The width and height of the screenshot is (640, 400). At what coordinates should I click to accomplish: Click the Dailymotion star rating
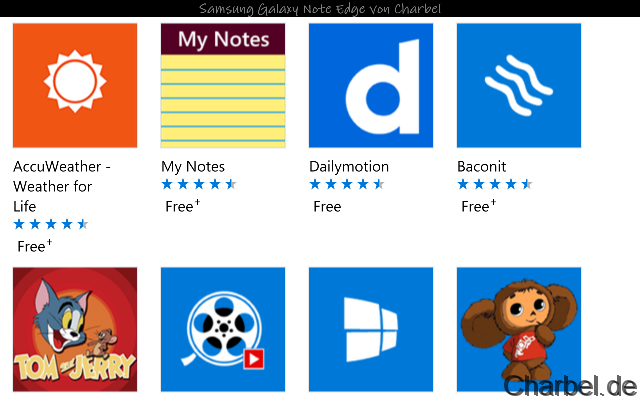pyautogui.click(x=347, y=184)
